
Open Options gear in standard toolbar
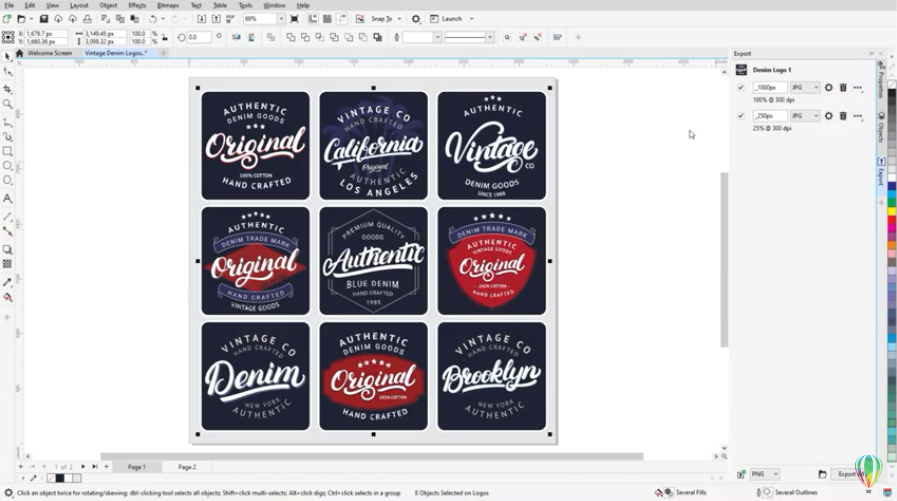point(416,19)
